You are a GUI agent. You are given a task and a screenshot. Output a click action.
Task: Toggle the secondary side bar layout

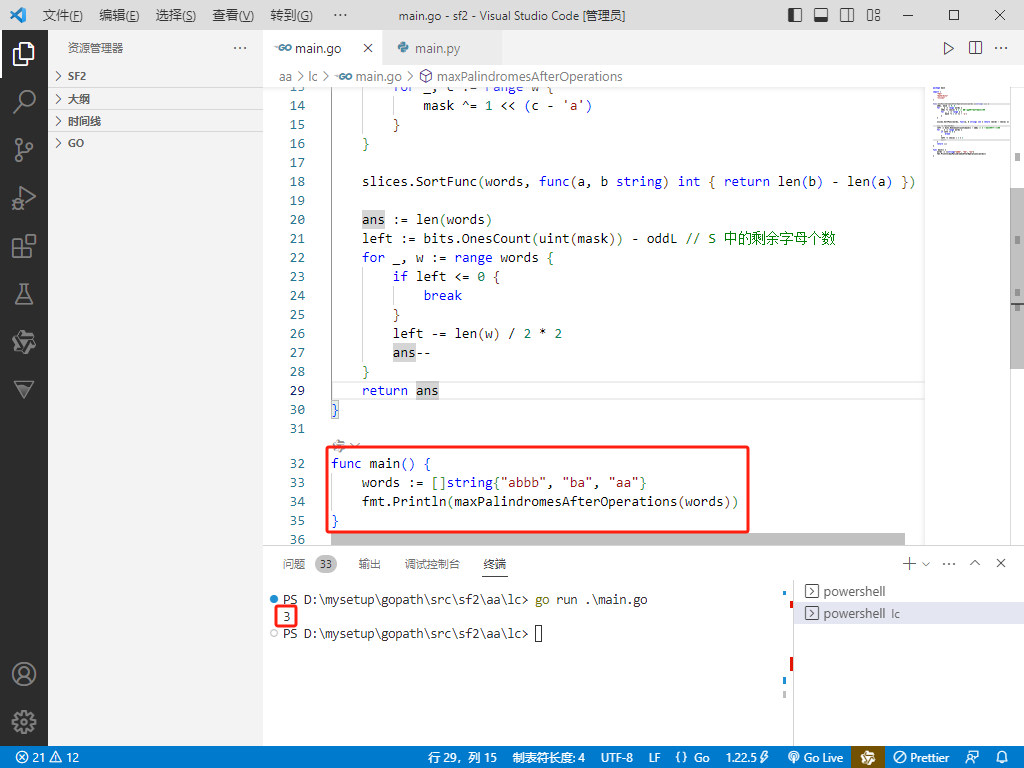tap(847, 15)
